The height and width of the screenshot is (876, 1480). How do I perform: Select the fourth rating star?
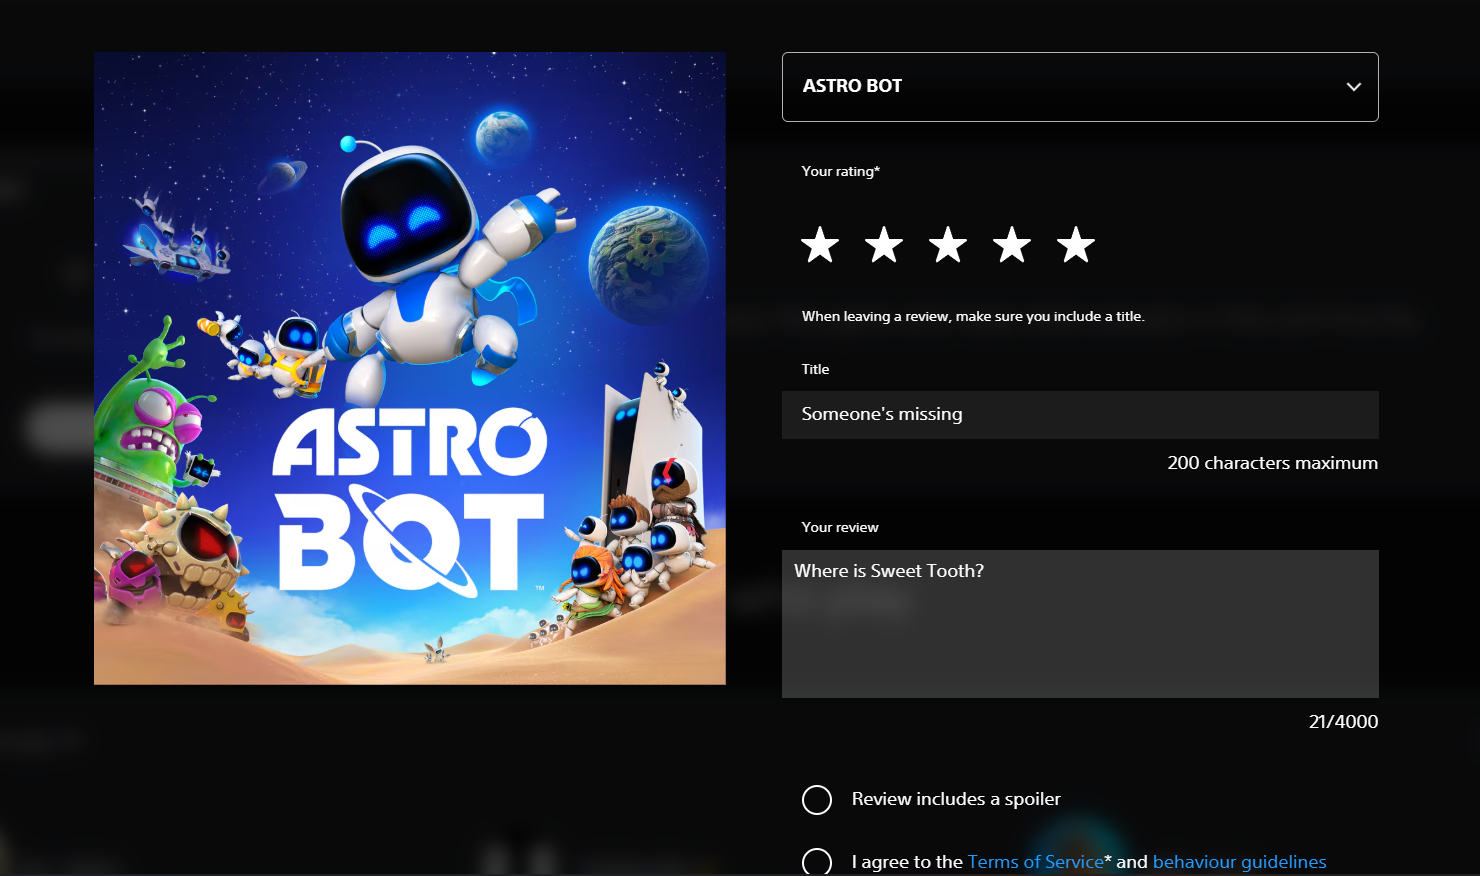tap(1012, 245)
